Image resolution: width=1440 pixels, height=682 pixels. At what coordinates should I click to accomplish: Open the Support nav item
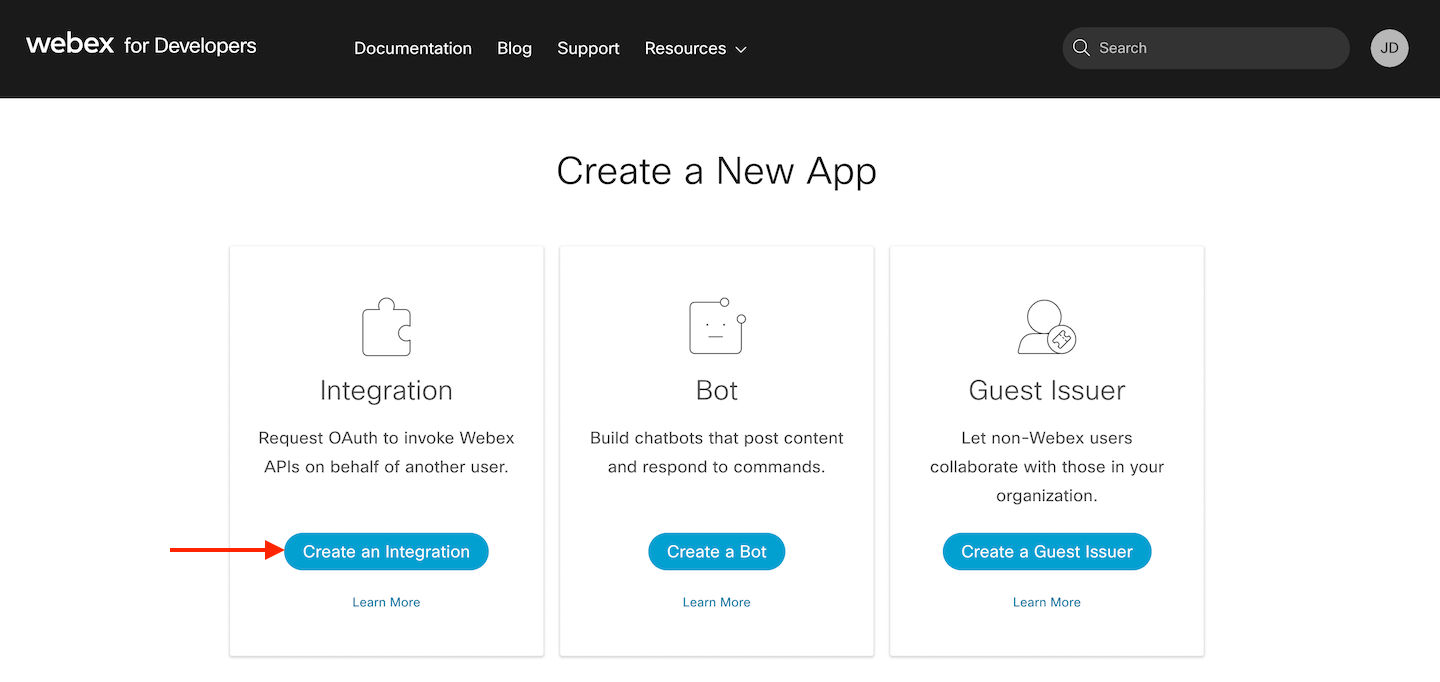588,48
